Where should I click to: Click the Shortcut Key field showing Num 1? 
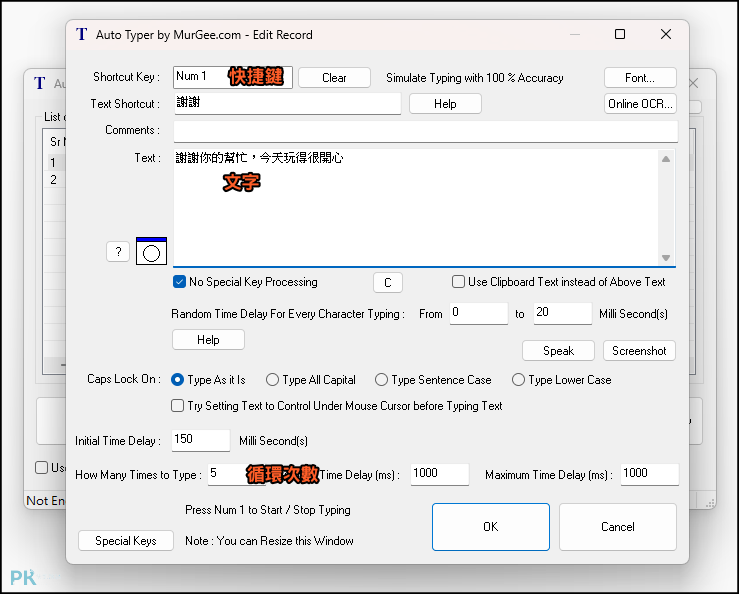pos(233,77)
